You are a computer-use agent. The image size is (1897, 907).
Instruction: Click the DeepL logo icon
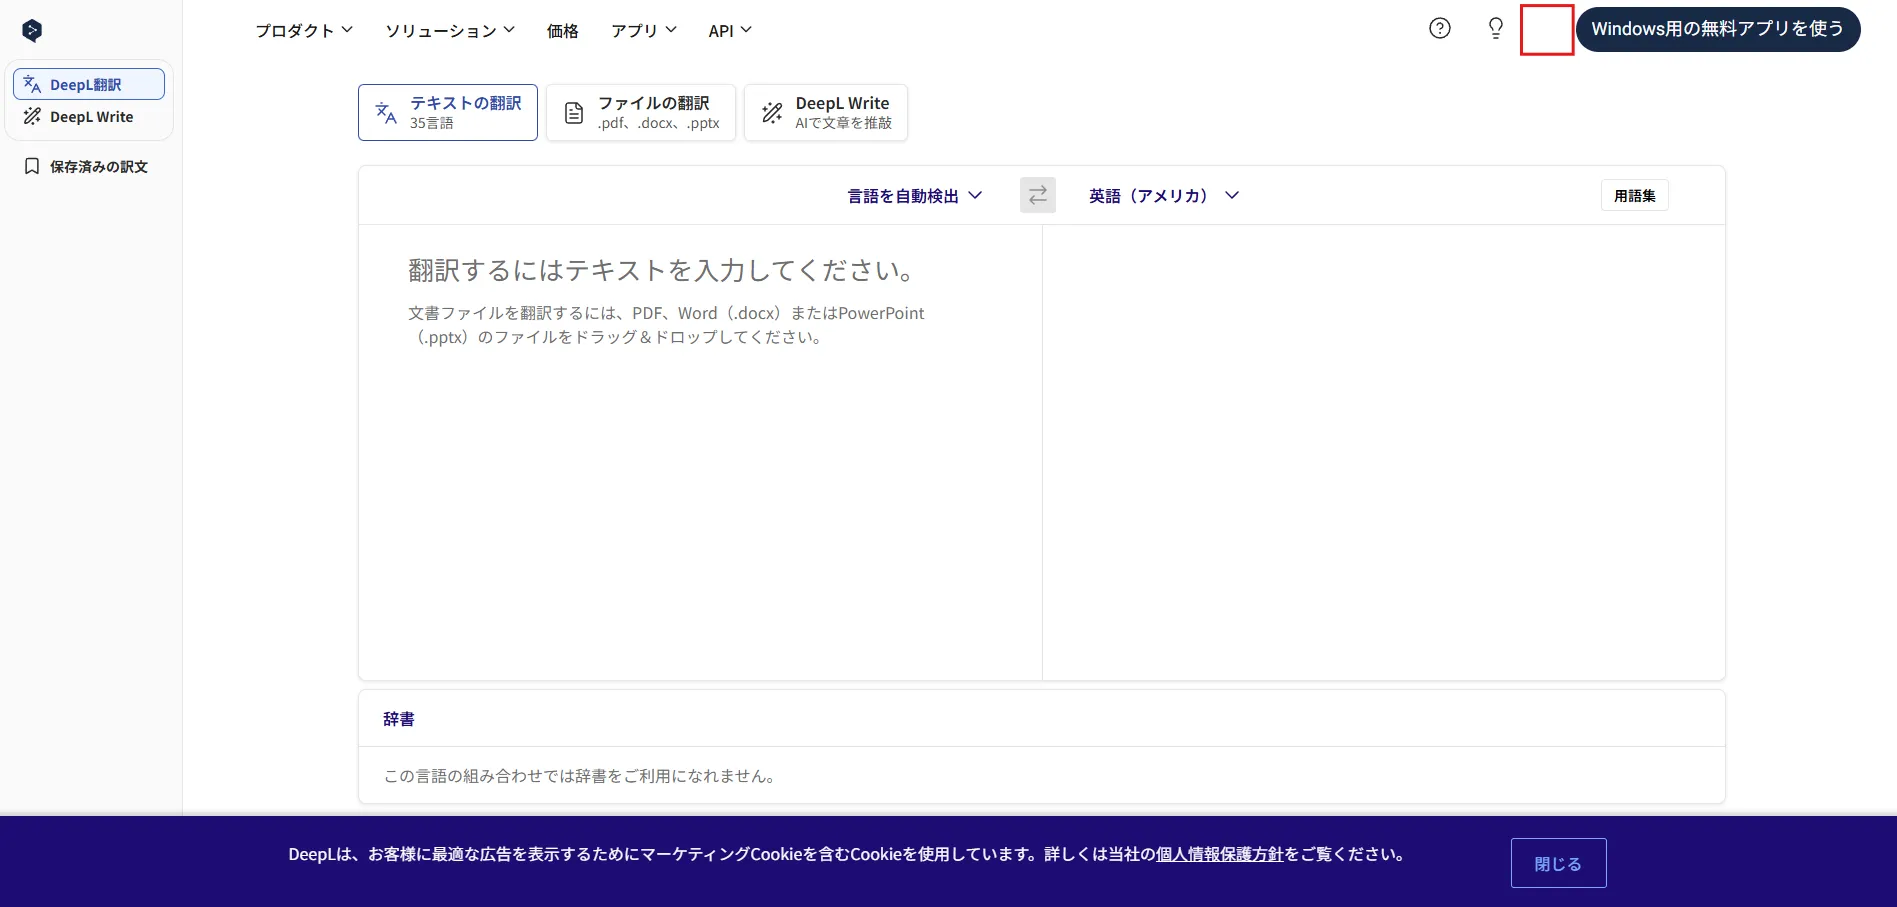pyautogui.click(x=32, y=31)
